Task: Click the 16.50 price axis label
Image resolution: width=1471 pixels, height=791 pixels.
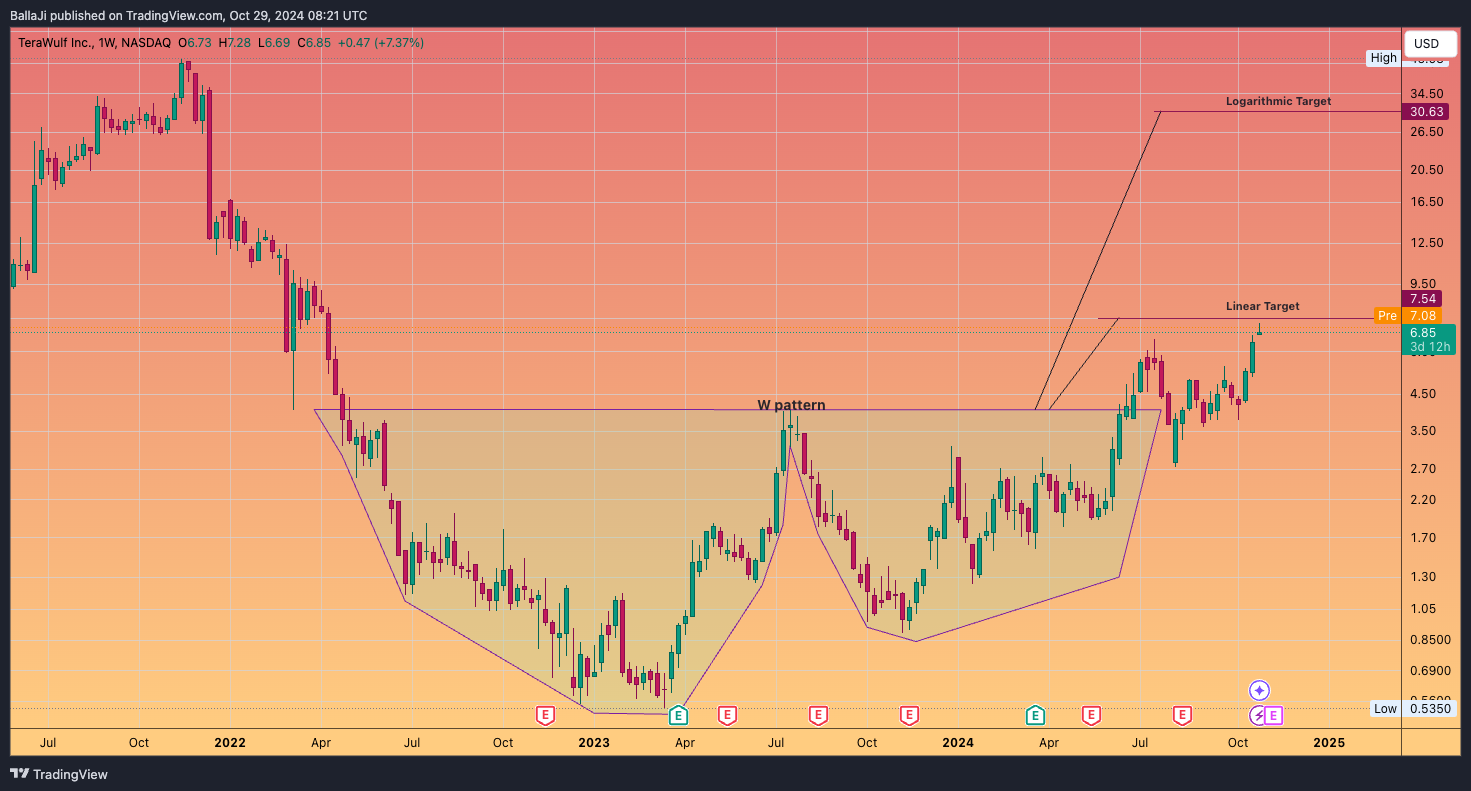Action: 1426,202
